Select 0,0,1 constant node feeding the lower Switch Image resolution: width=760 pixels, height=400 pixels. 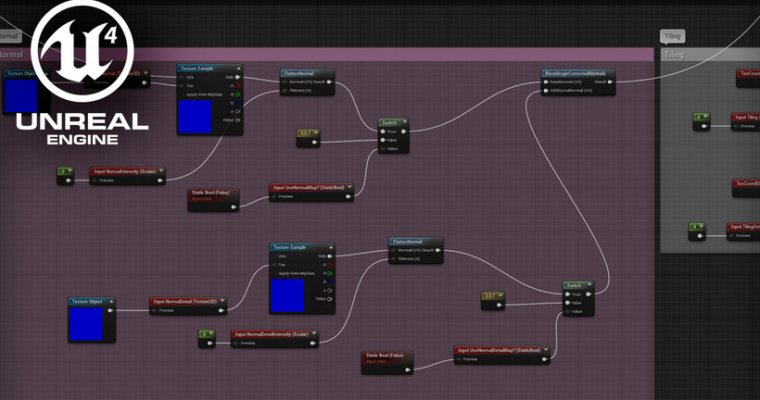pos(493,301)
